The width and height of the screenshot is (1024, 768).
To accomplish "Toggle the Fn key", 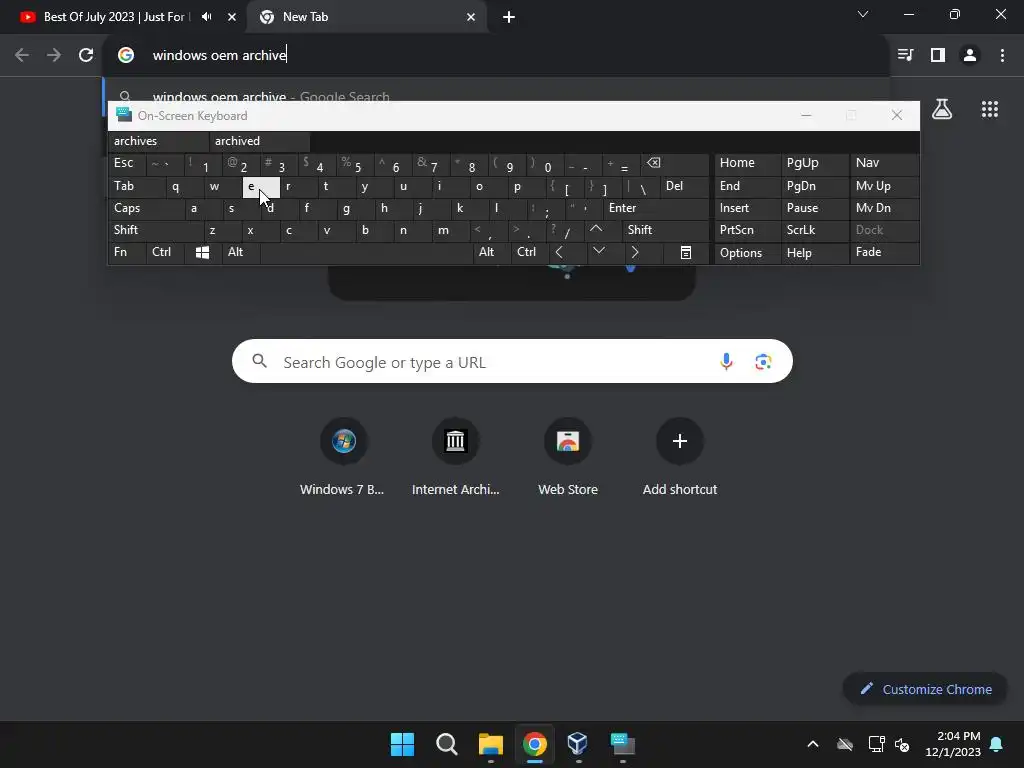I will (127, 252).
